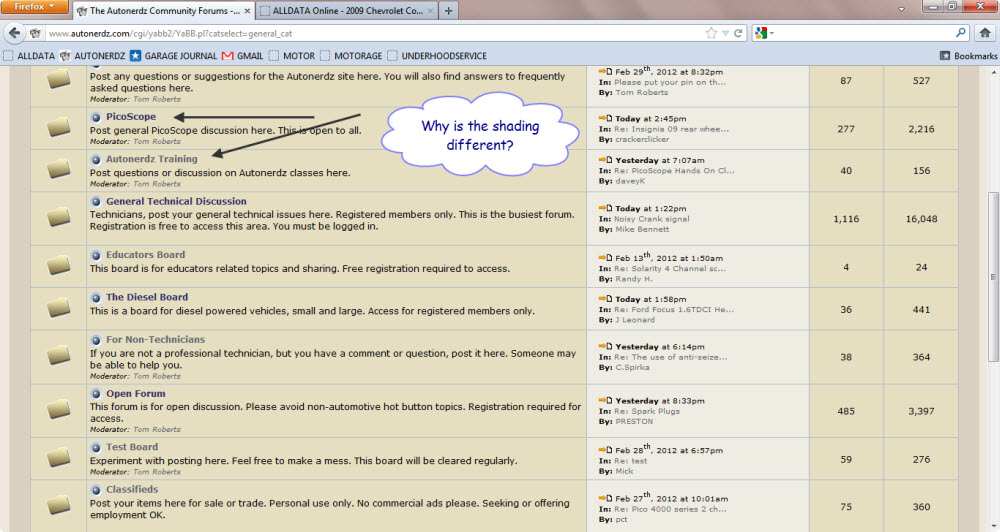
Task: Open the MOTOR bookmark
Action: coord(292,56)
